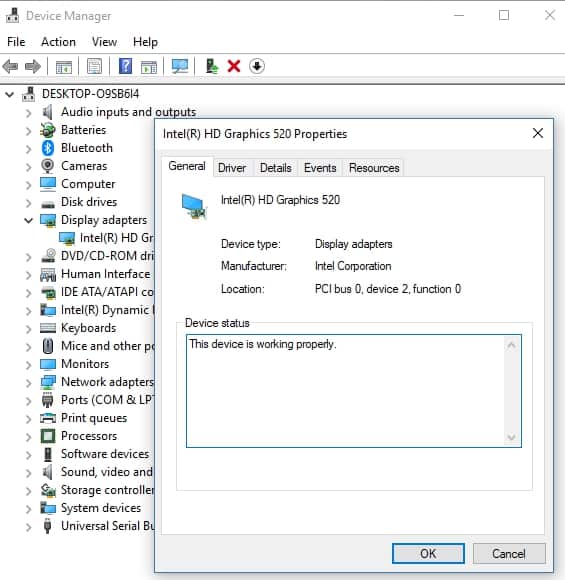The width and height of the screenshot is (565, 580).
Task: Click the large display adapter icon in dialog
Action: point(194,206)
